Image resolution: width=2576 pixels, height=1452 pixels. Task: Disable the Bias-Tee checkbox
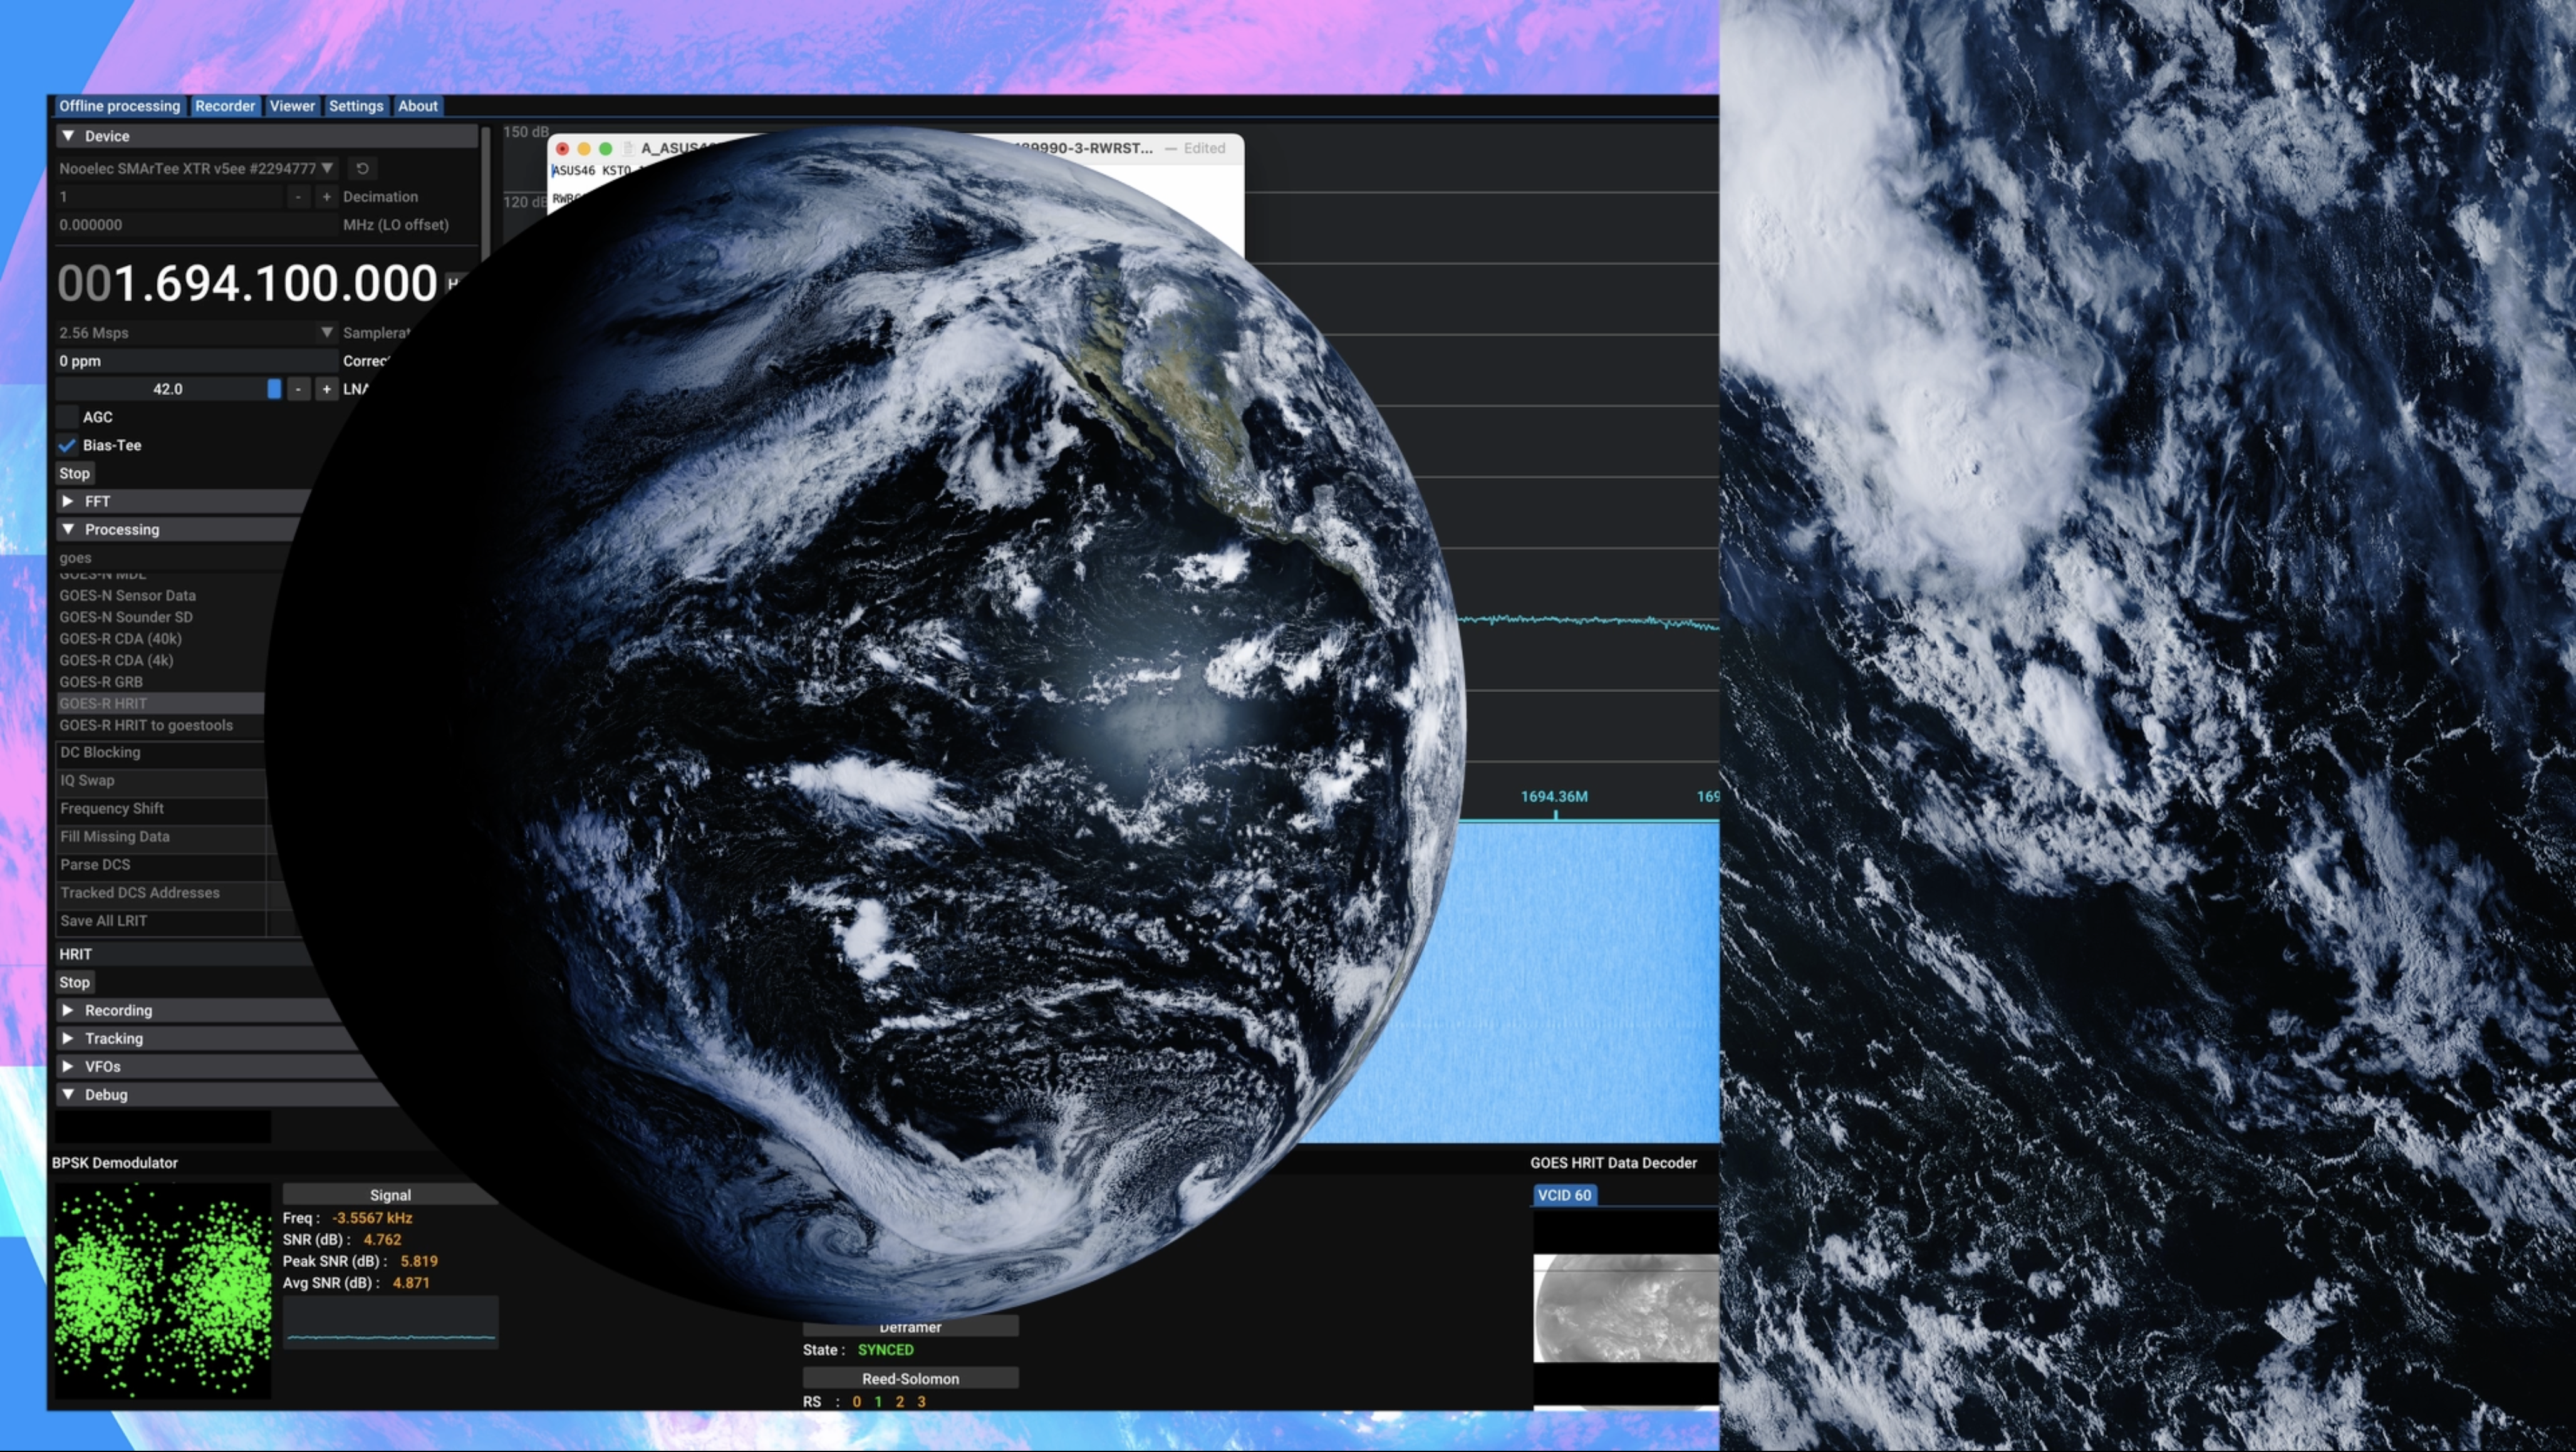coord(67,445)
